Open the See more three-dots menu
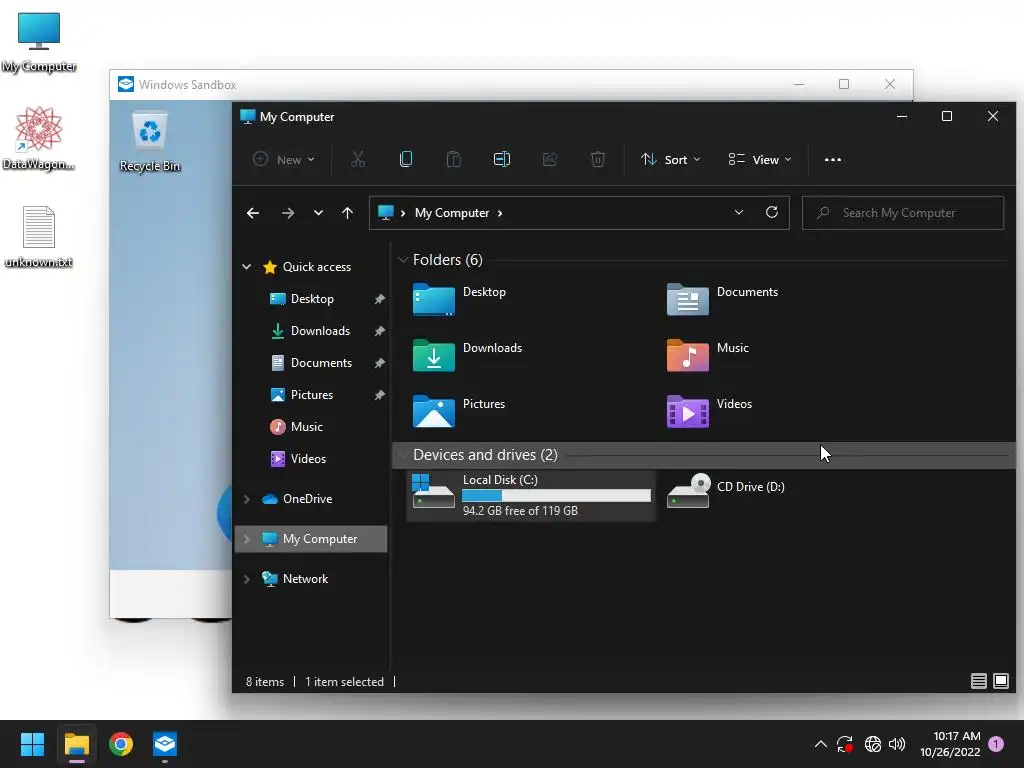 pos(833,159)
